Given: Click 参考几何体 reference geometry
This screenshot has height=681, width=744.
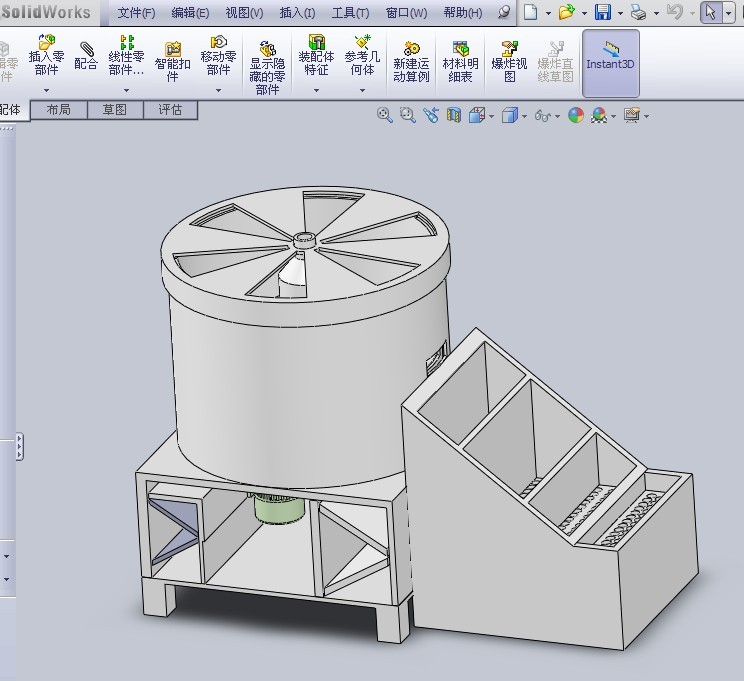Looking at the screenshot, I should (362, 56).
